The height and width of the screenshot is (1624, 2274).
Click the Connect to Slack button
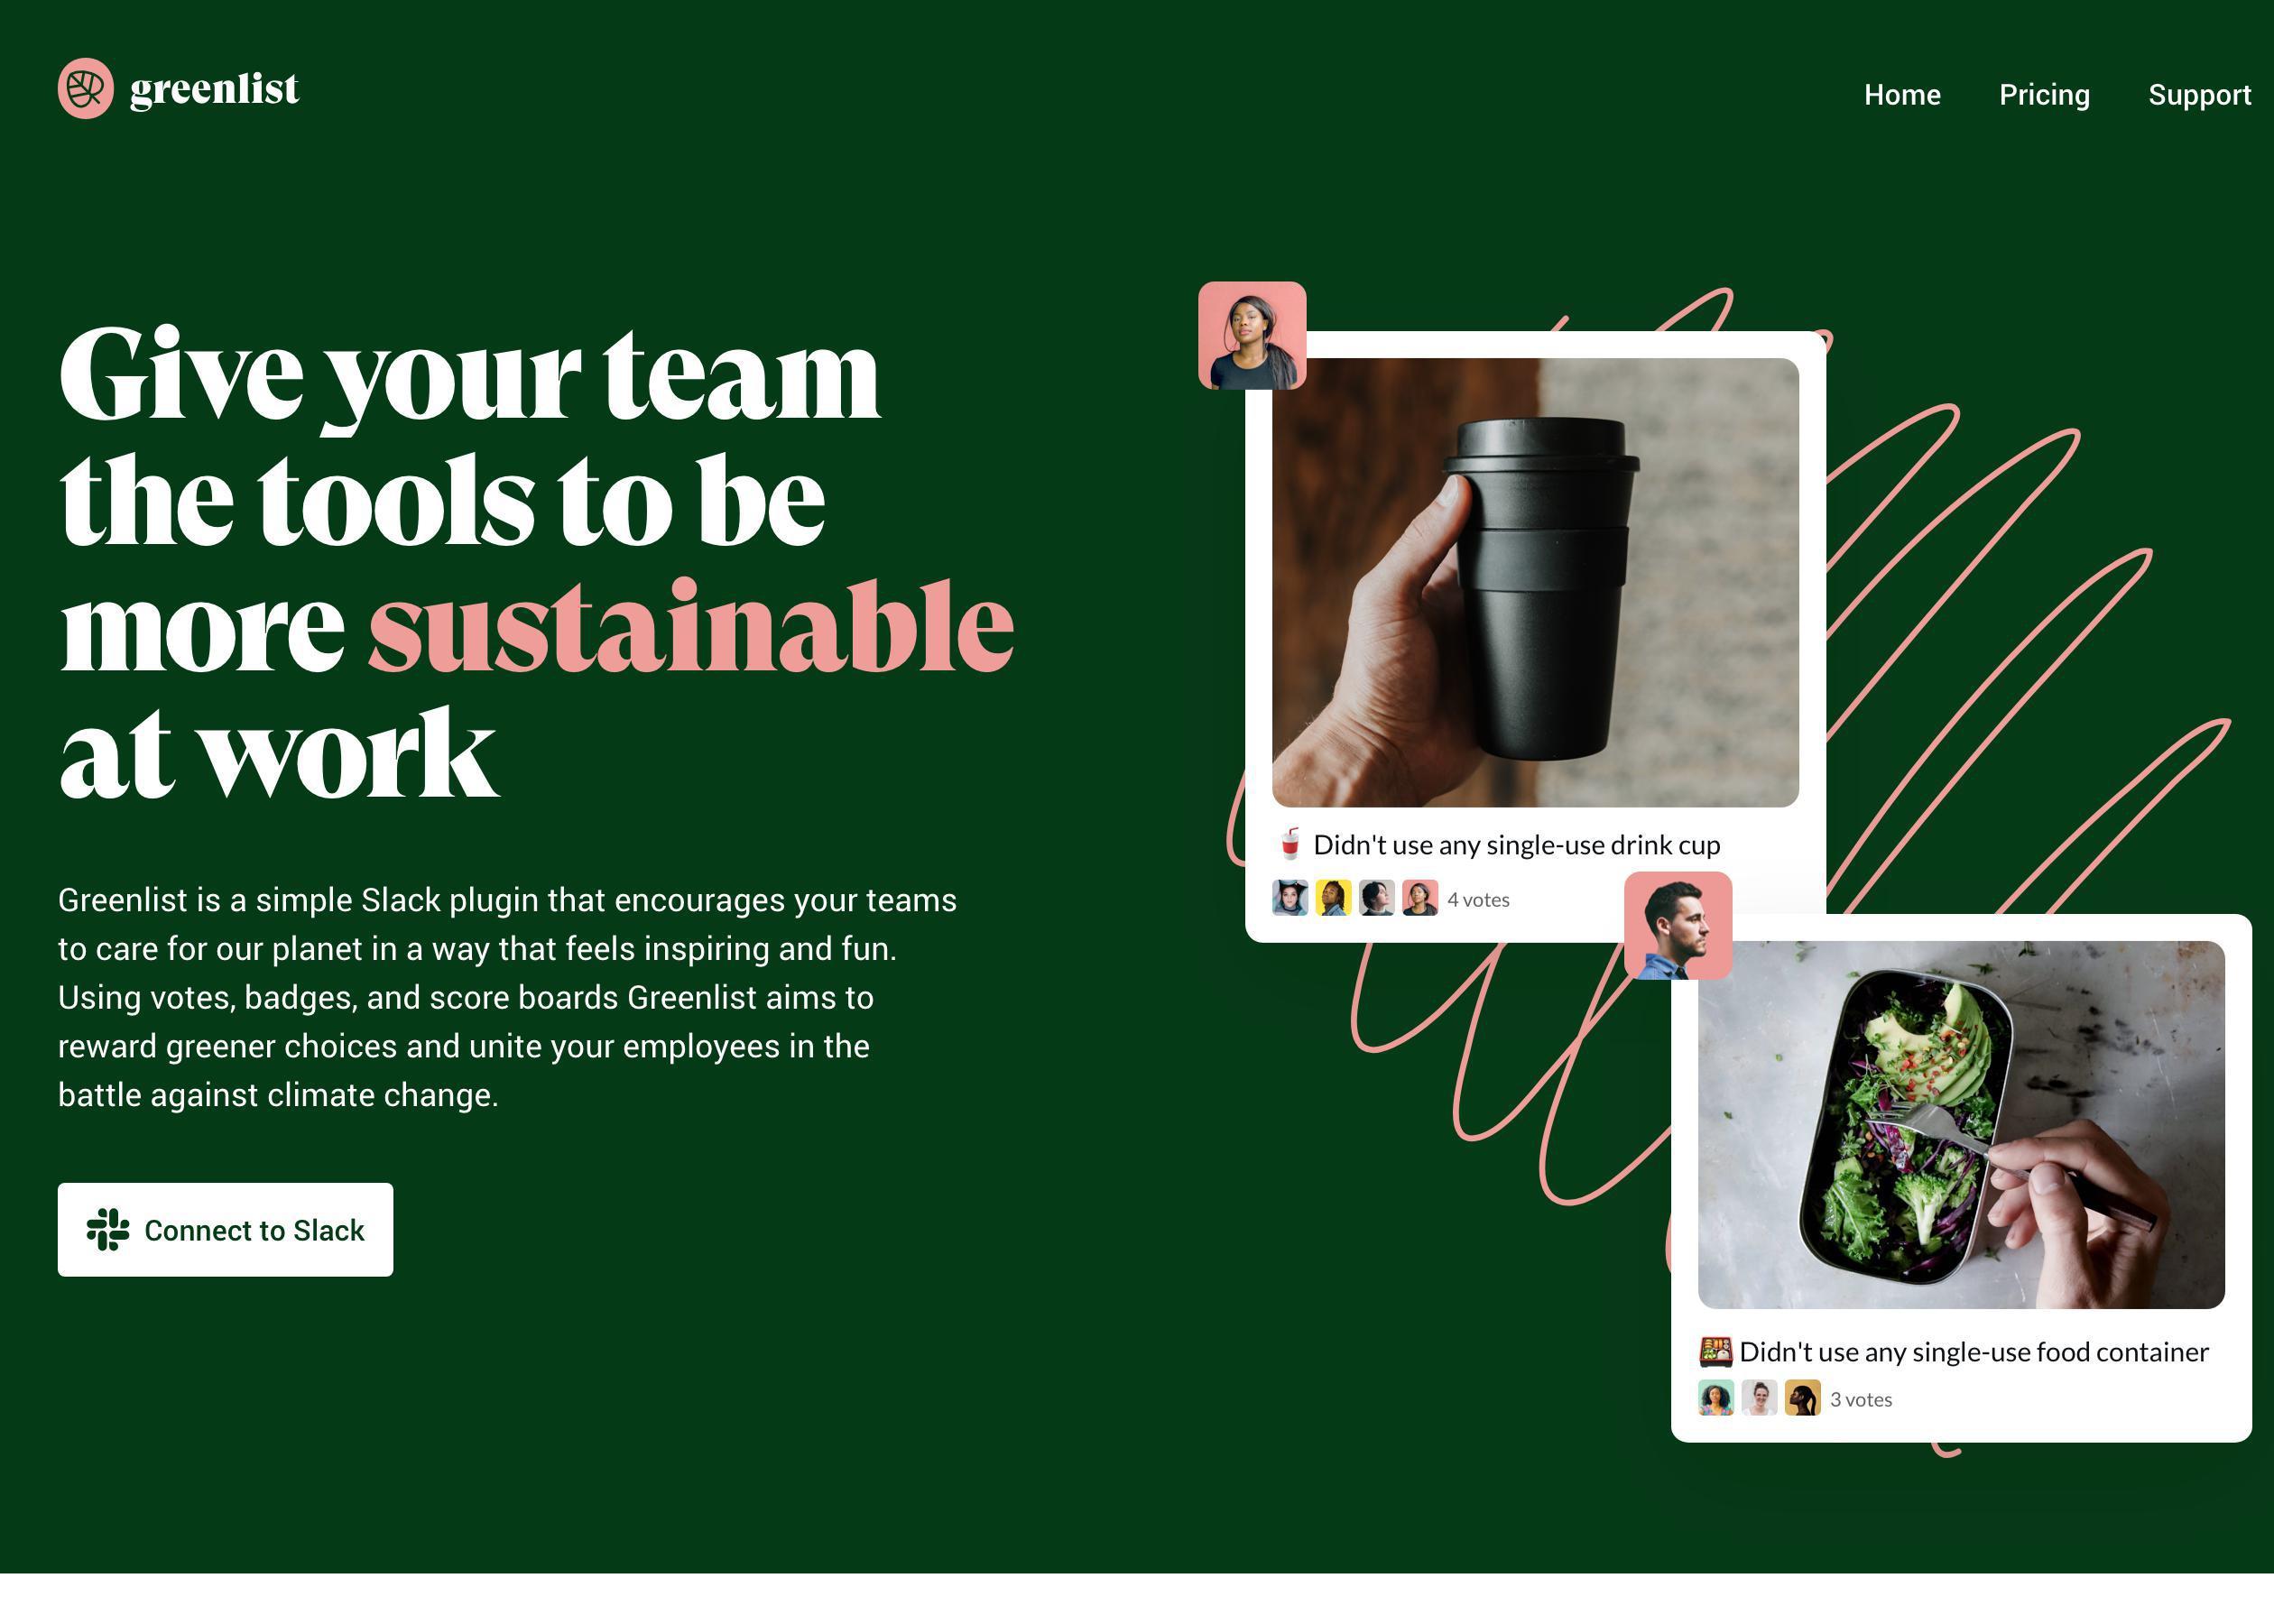pos(225,1229)
